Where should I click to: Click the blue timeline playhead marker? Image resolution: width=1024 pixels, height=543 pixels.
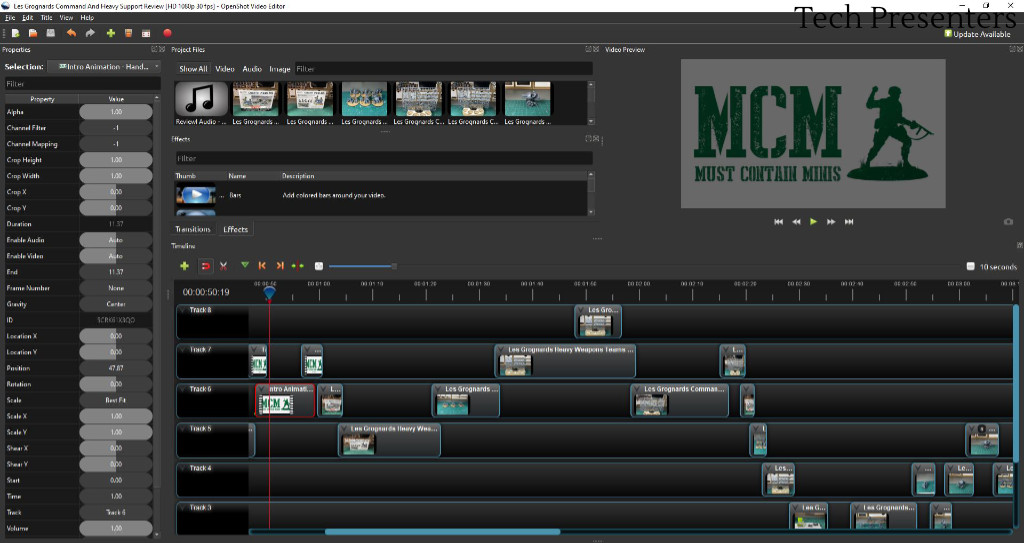tap(269, 294)
